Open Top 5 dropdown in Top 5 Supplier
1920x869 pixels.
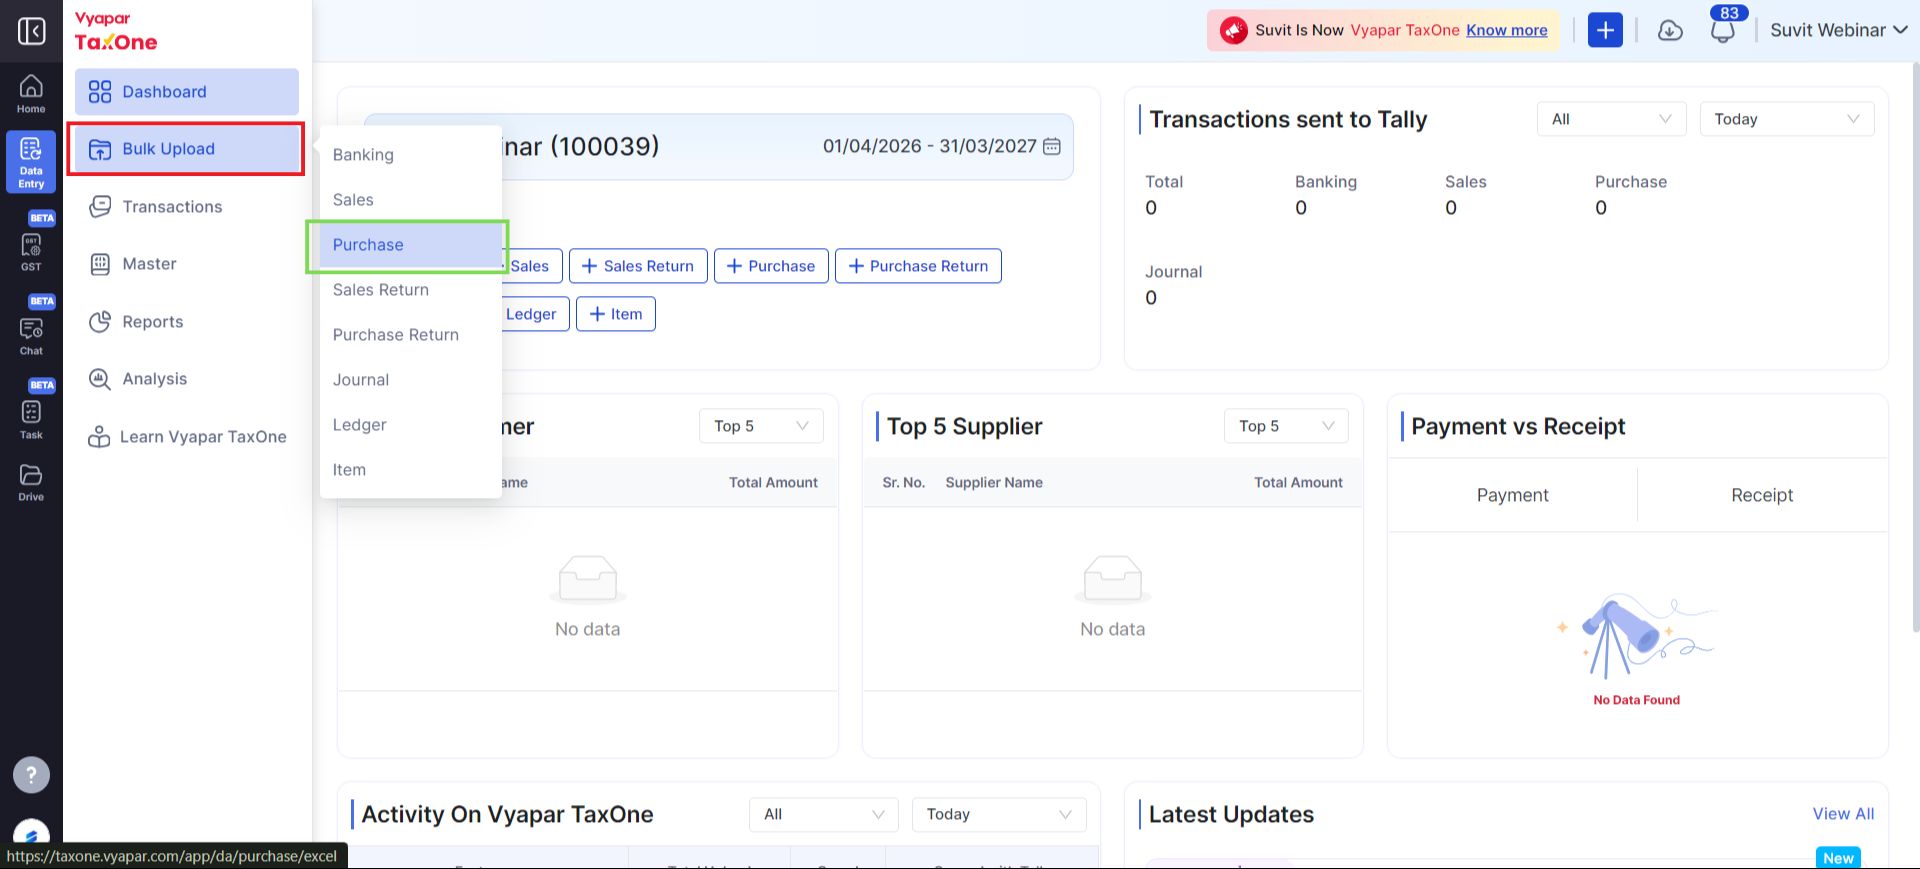coord(1285,426)
